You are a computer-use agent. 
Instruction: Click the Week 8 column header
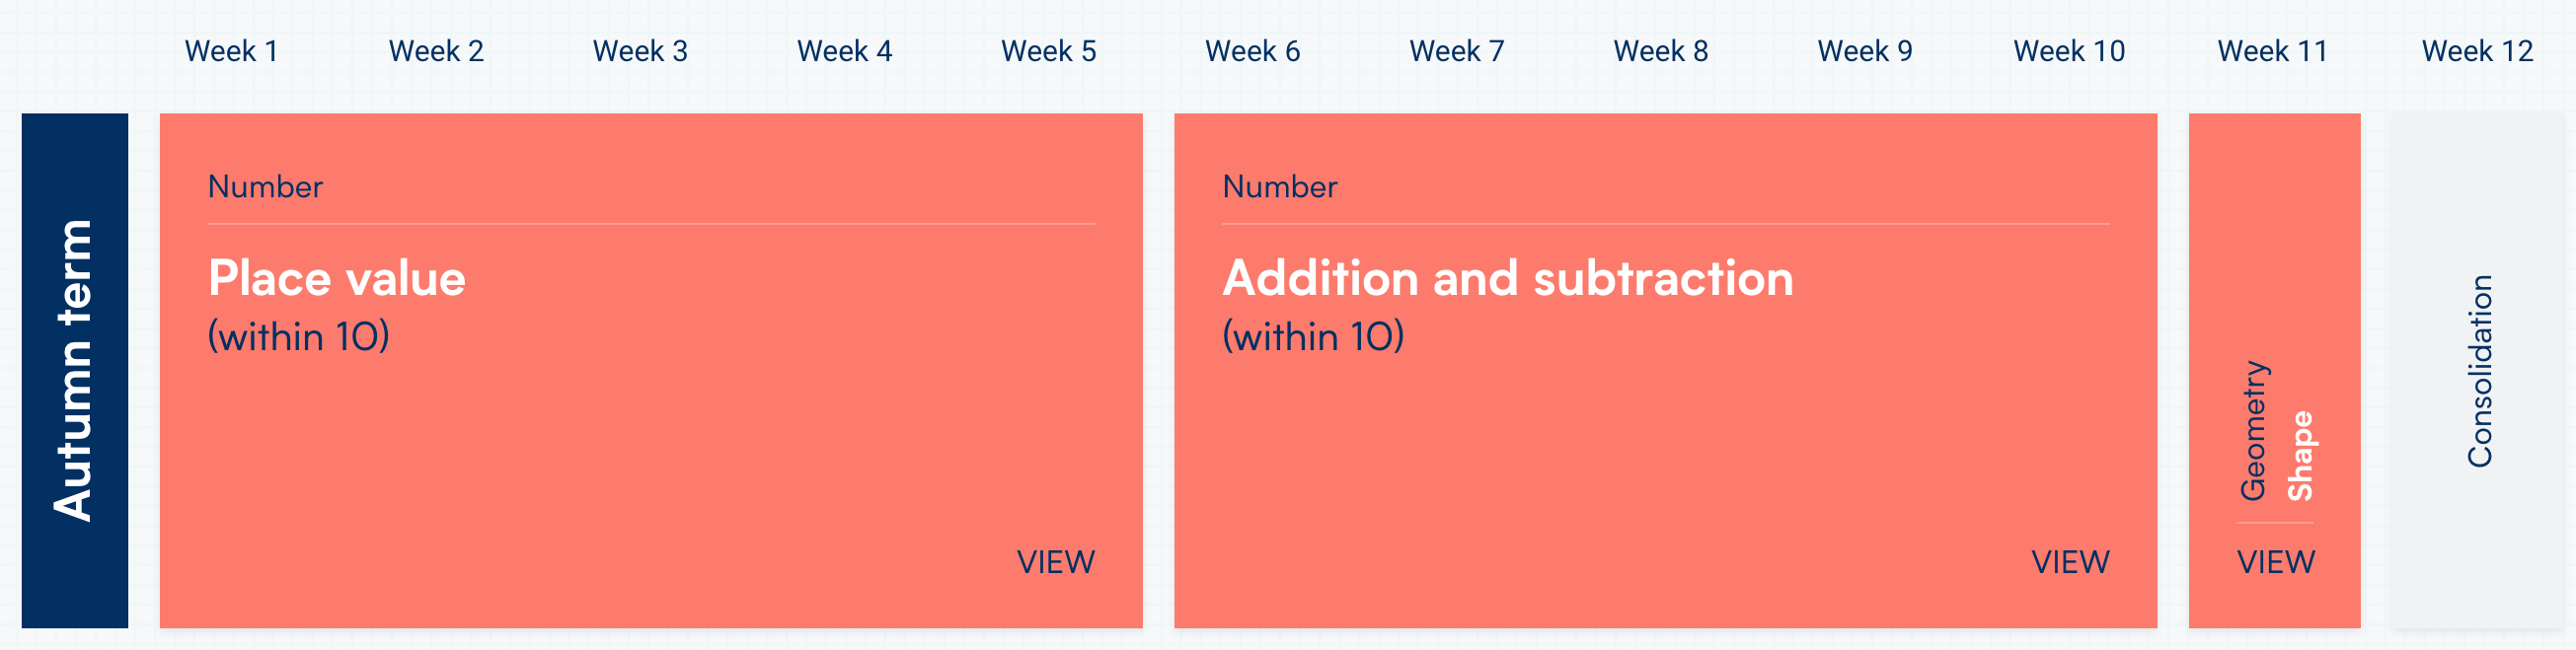pos(1660,51)
